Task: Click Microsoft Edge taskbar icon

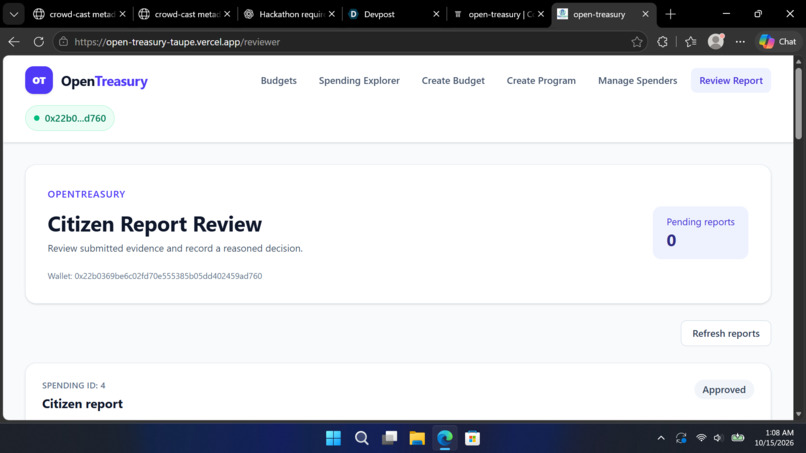Action: point(445,438)
